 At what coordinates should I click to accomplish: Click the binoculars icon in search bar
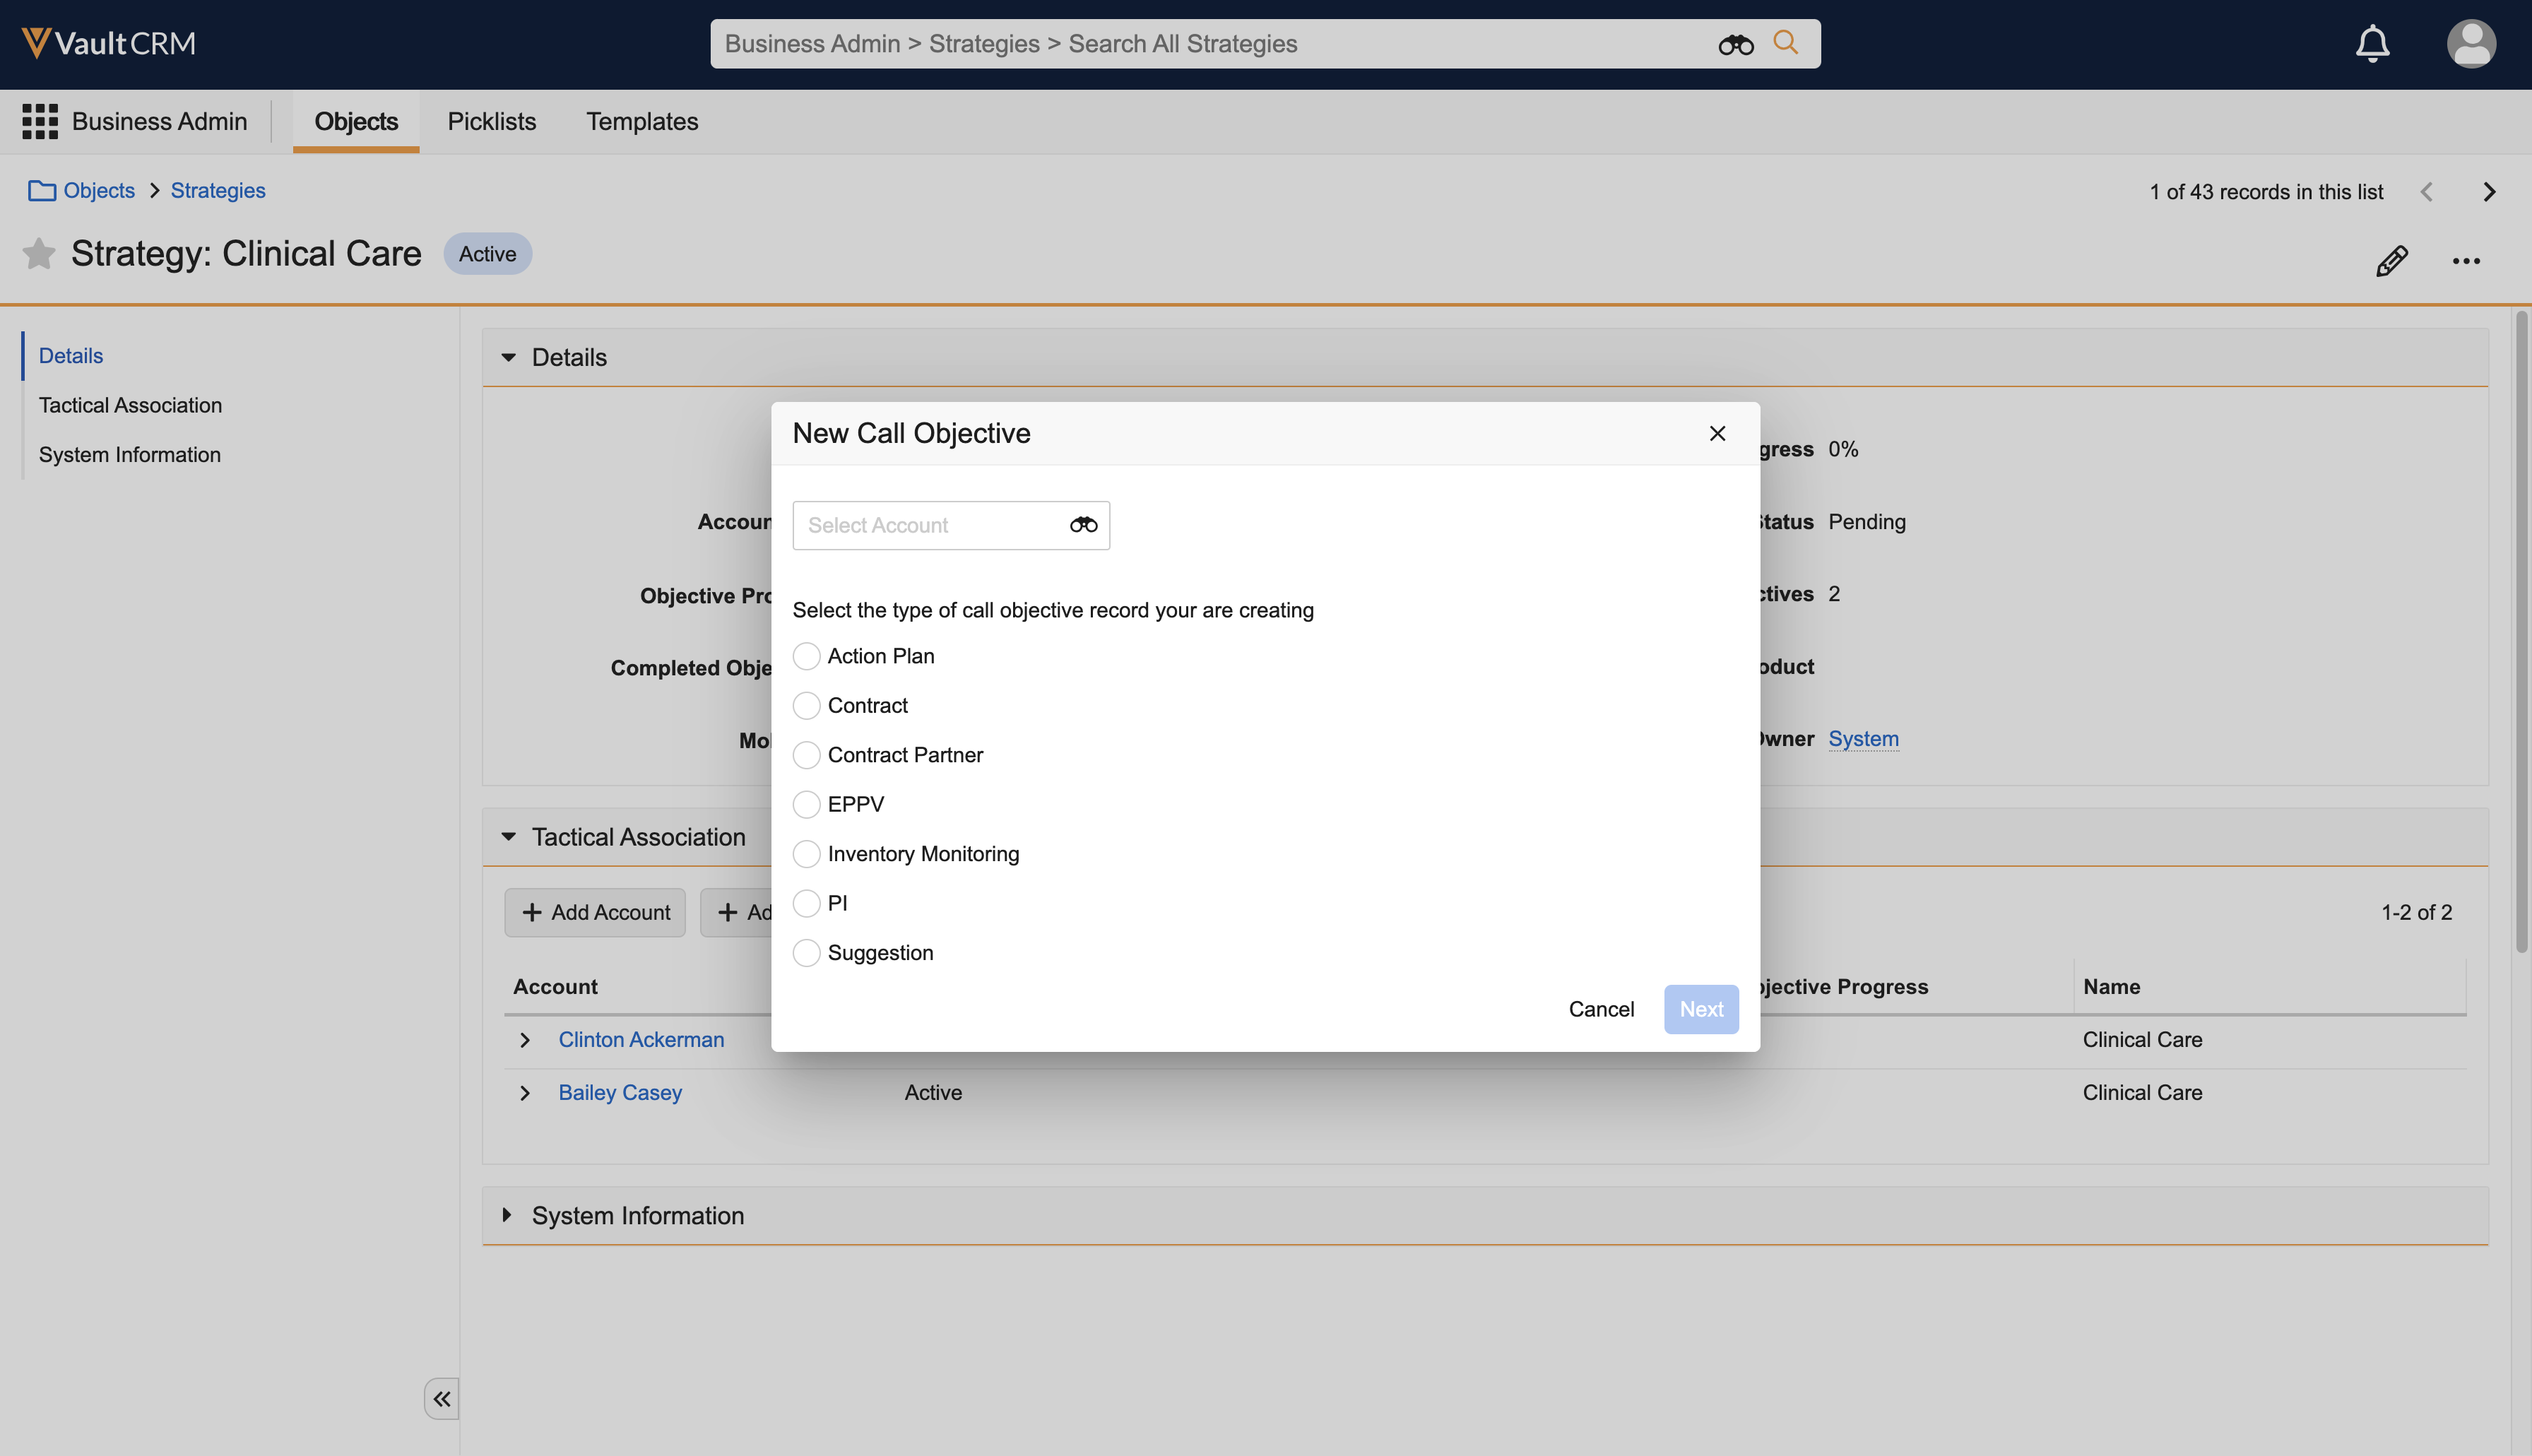click(1735, 44)
